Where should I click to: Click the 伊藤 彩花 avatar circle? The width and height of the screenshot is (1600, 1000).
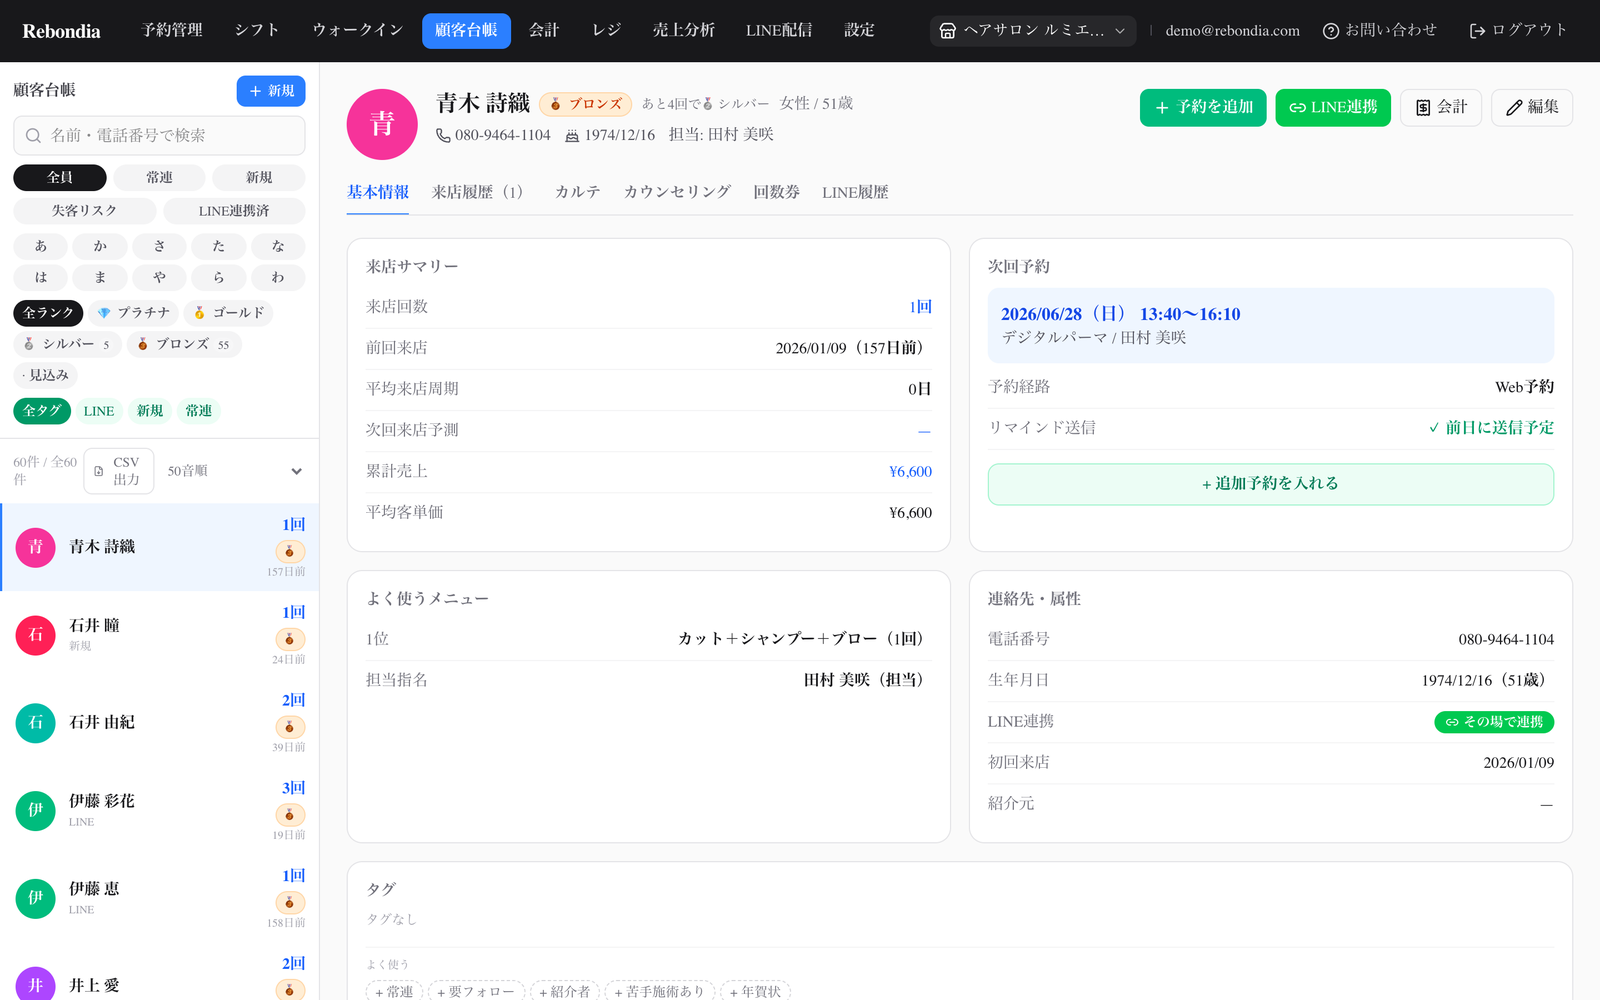[35, 811]
